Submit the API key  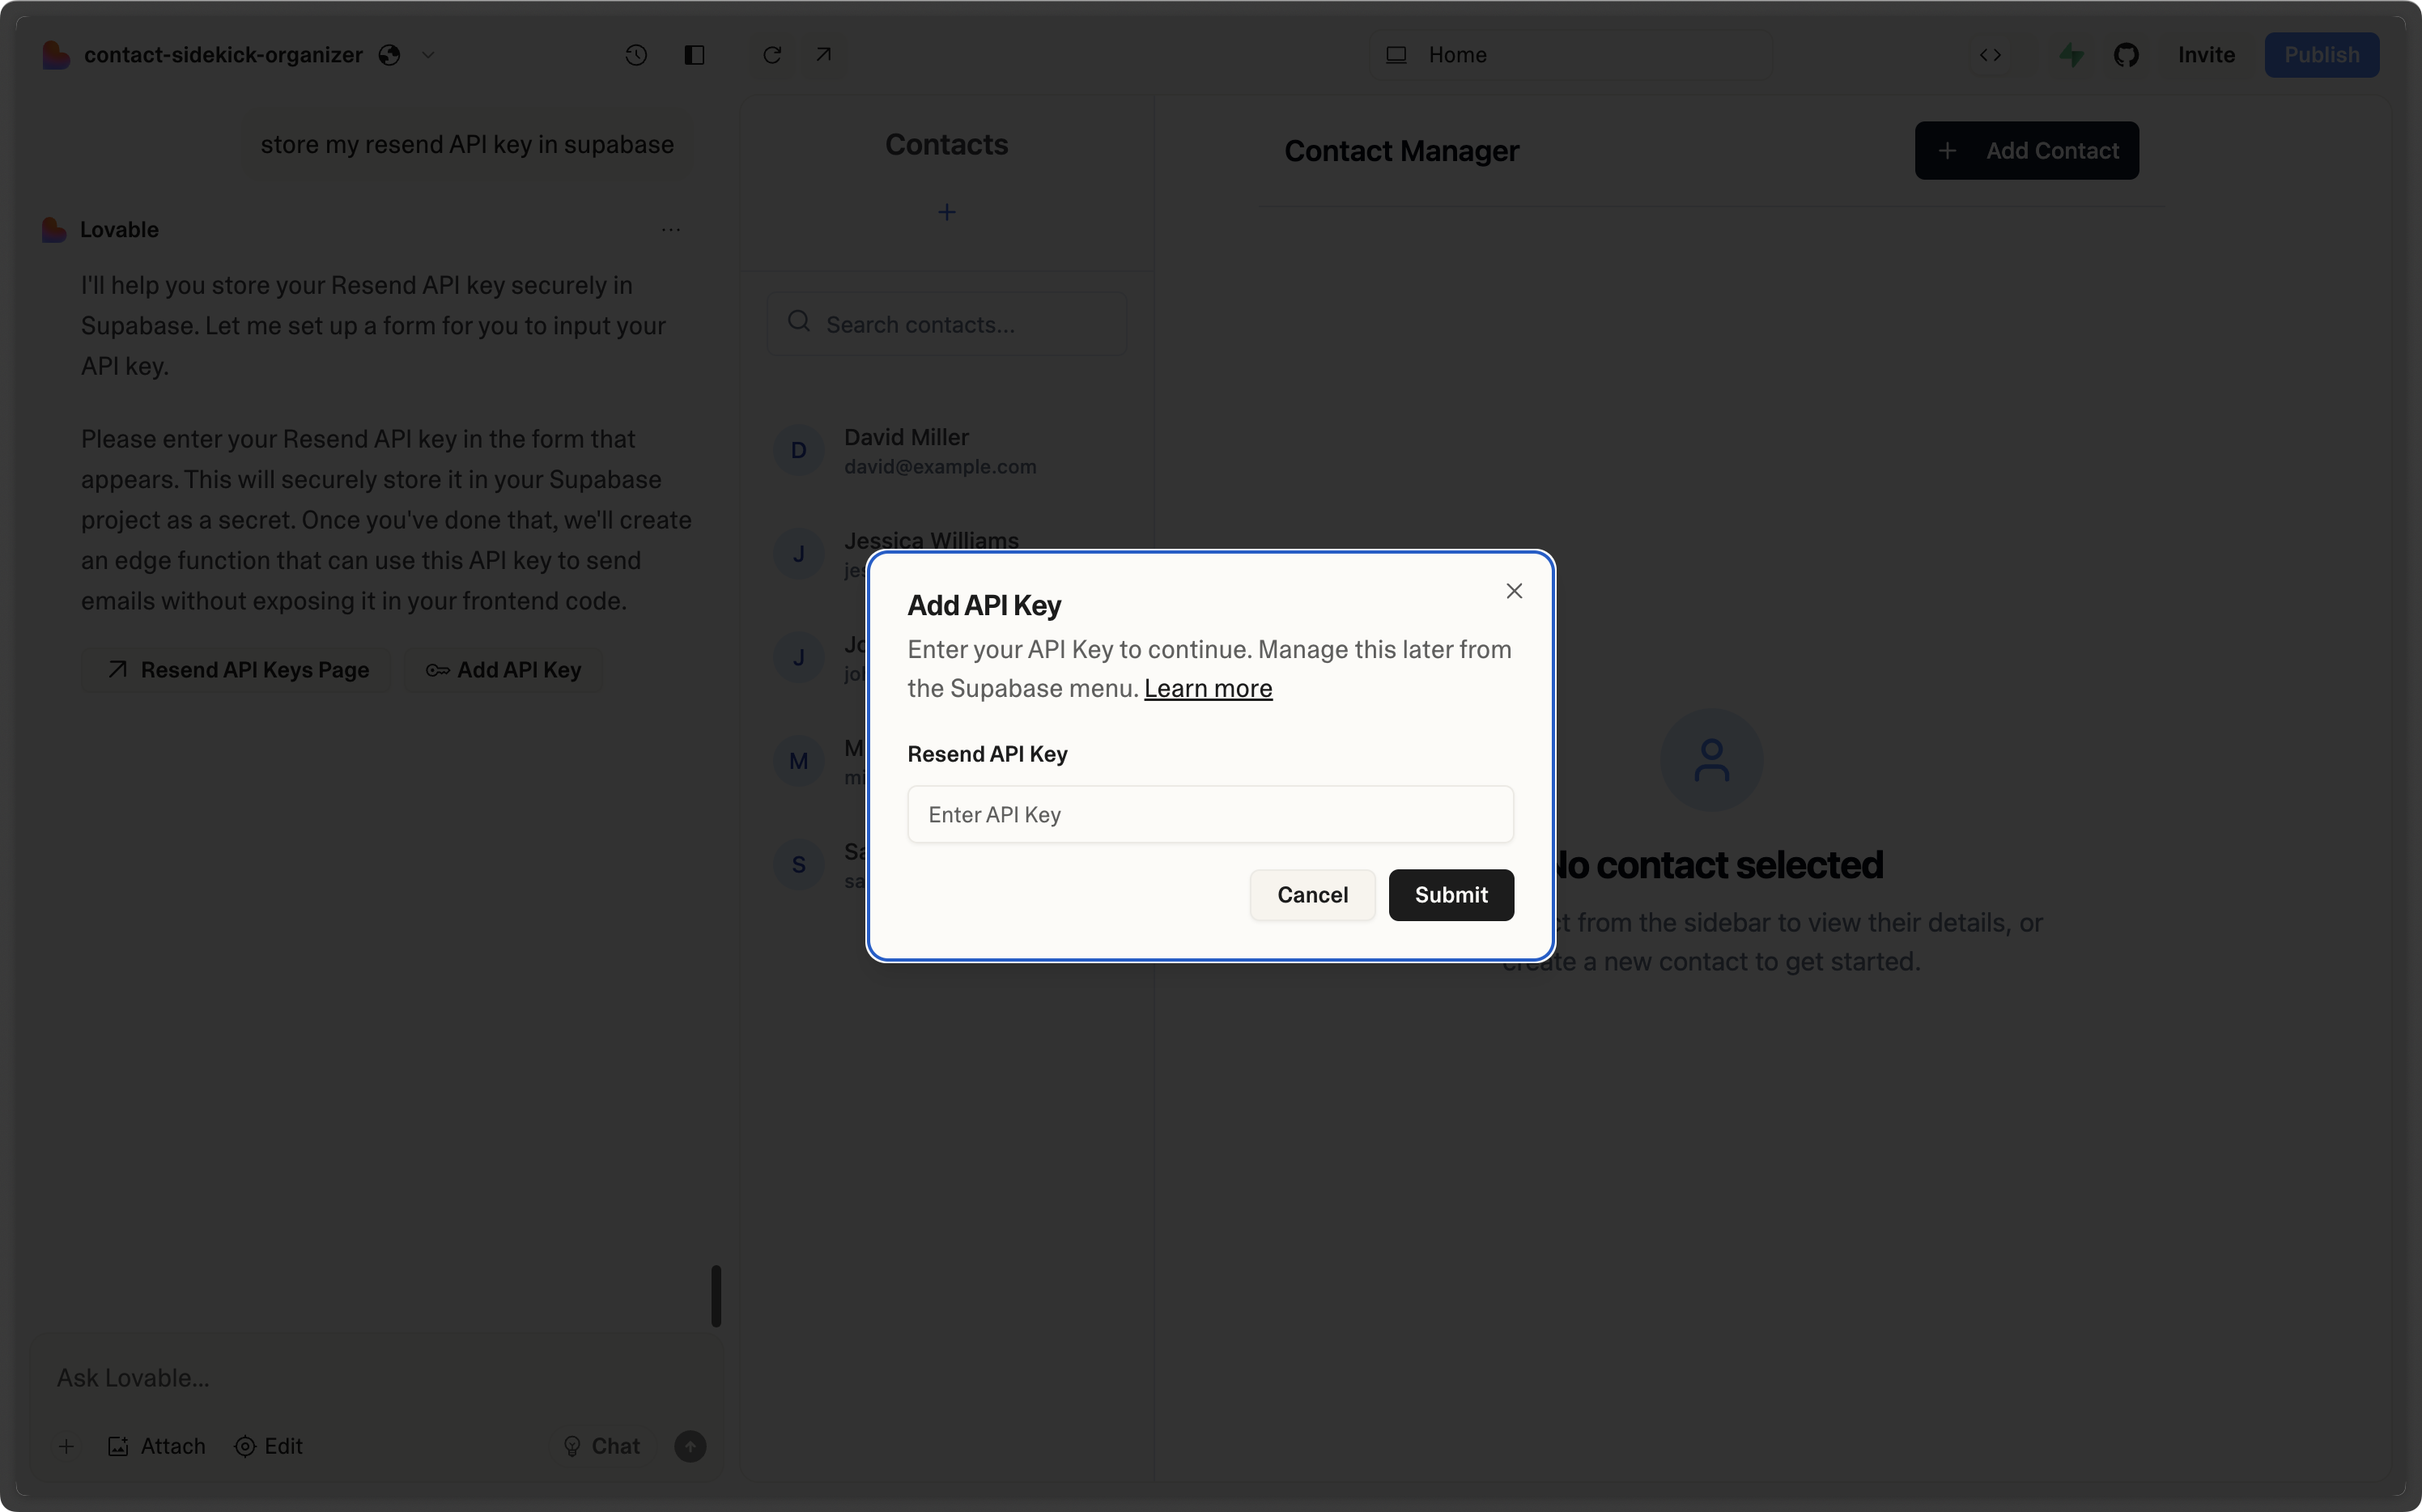point(1451,894)
